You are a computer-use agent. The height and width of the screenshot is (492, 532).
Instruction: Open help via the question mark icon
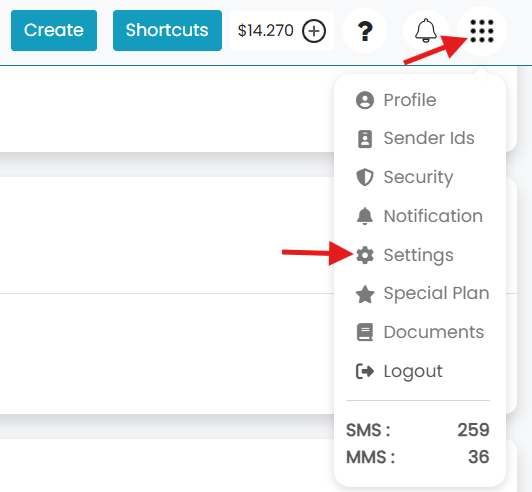(x=365, y=31)
